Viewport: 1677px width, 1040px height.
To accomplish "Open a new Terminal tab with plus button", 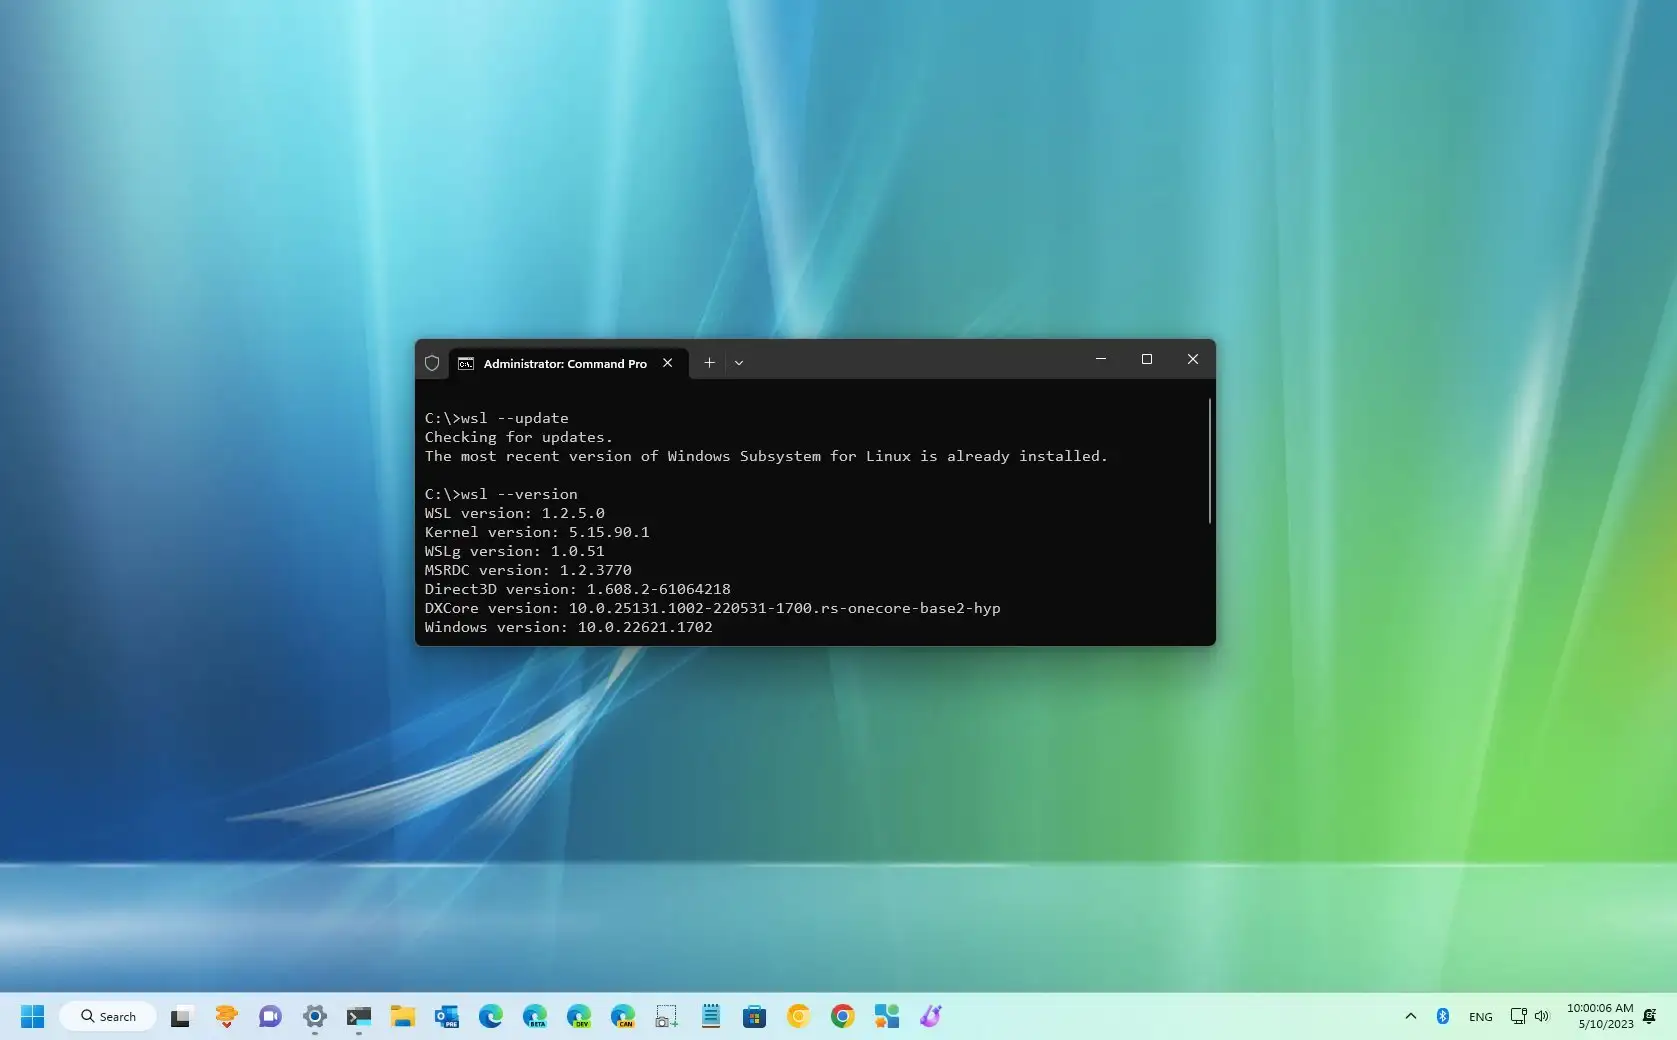I will point(709,363).
